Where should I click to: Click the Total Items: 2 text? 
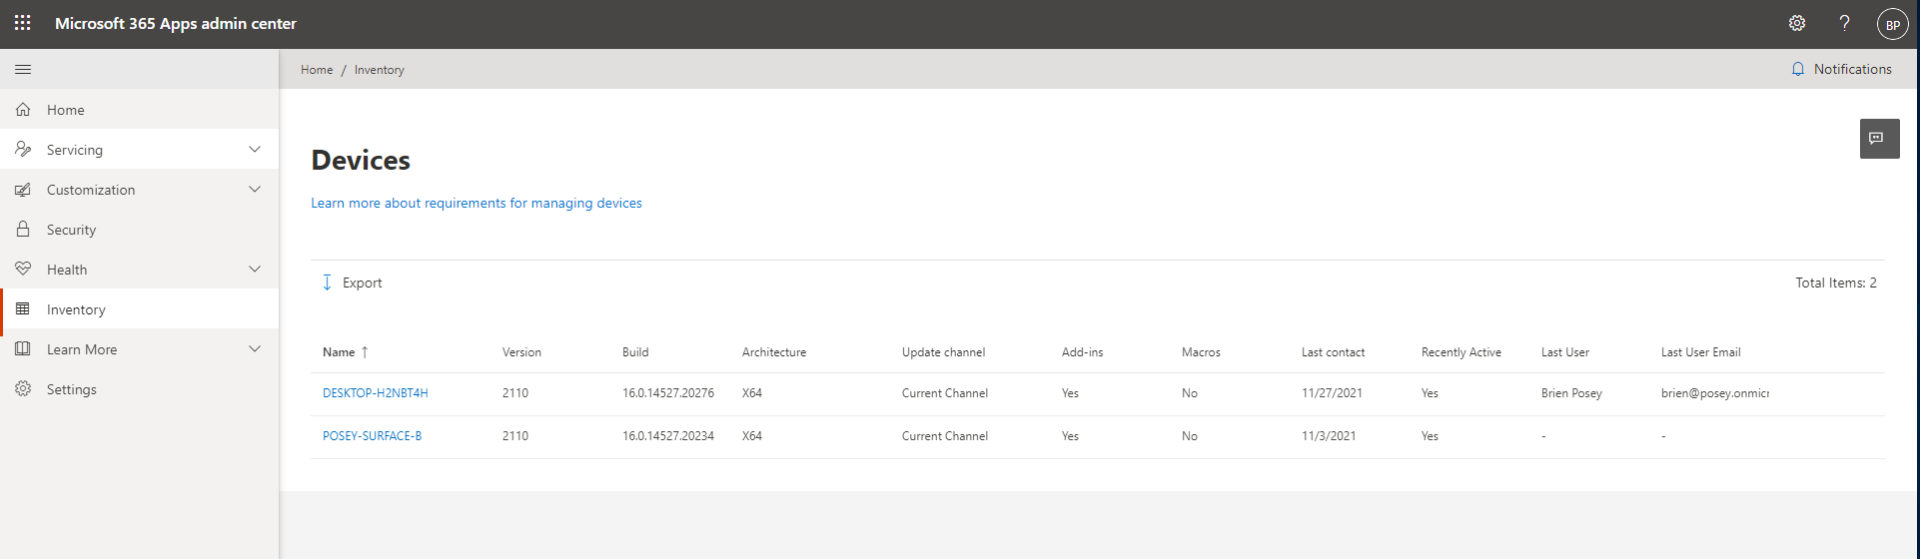(x=1836, y=283)
